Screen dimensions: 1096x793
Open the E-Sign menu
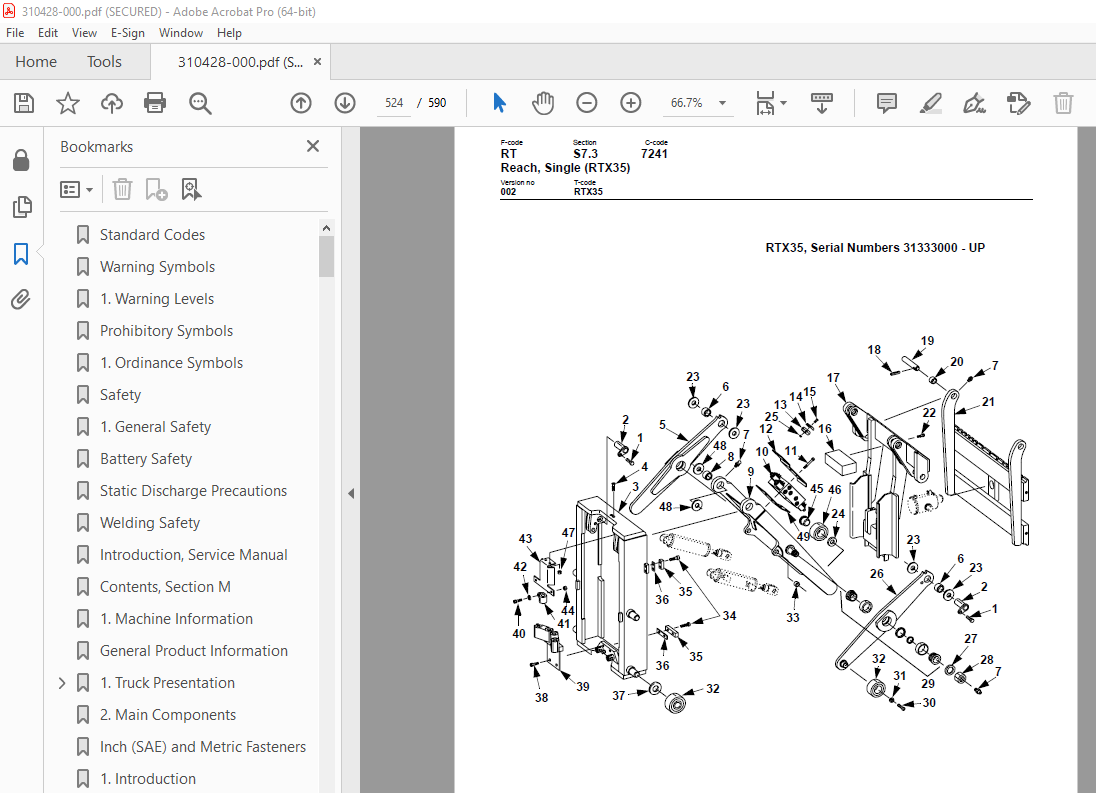(x=127, y=33)
